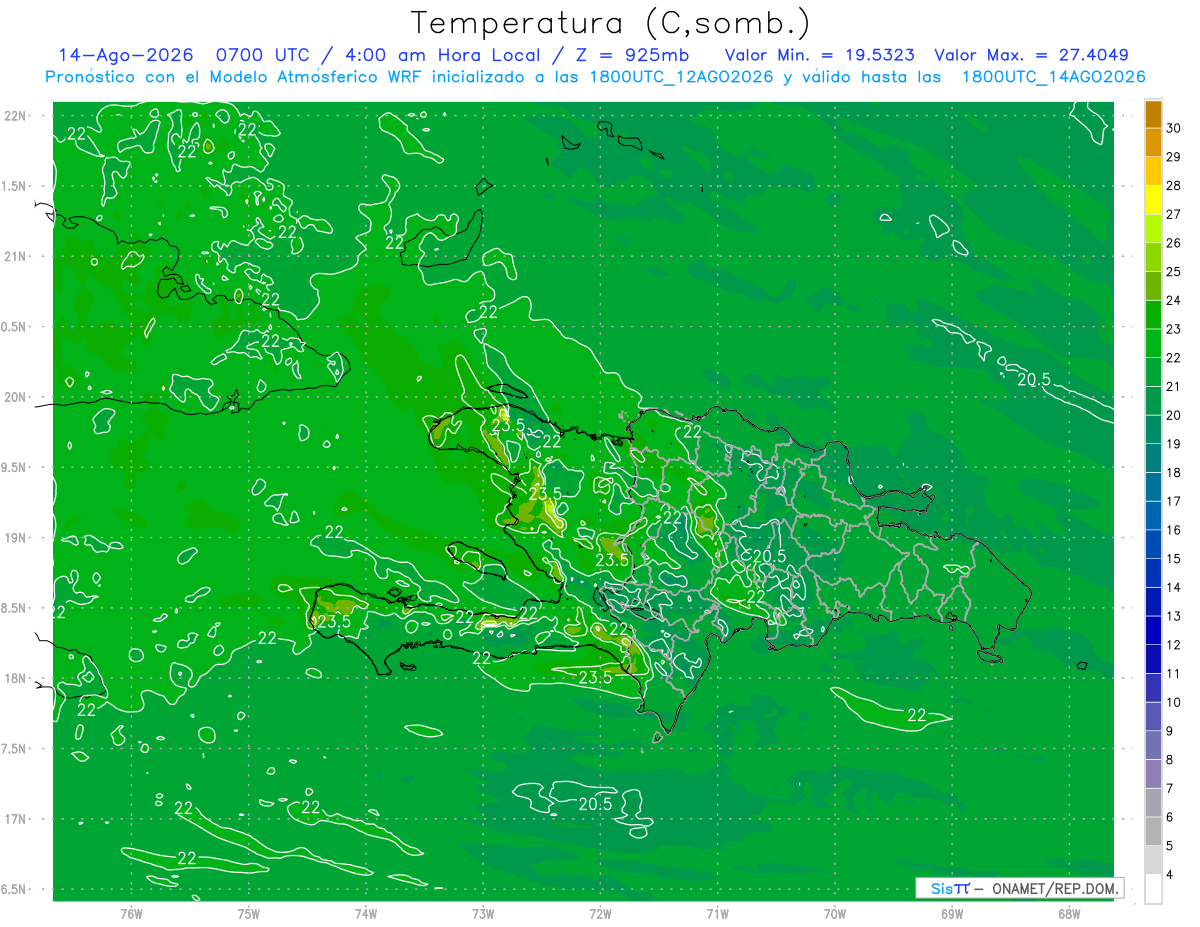Screen dimensions: 1200x927
Task: Click the legend value "28"
Action: tap(1175, 186)
